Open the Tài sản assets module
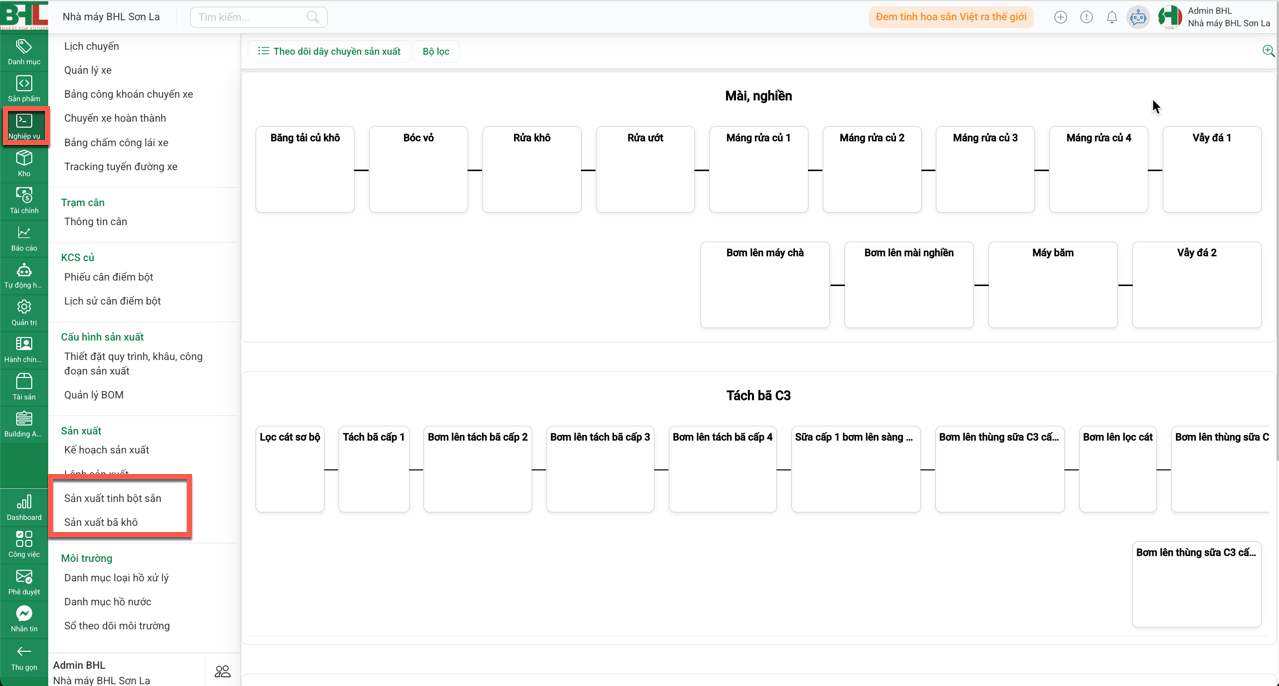1279x686 pixels. click(24, 386)
